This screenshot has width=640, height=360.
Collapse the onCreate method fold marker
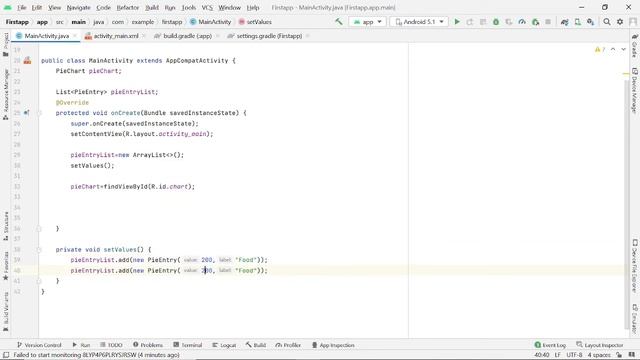(x=39, y=113)
